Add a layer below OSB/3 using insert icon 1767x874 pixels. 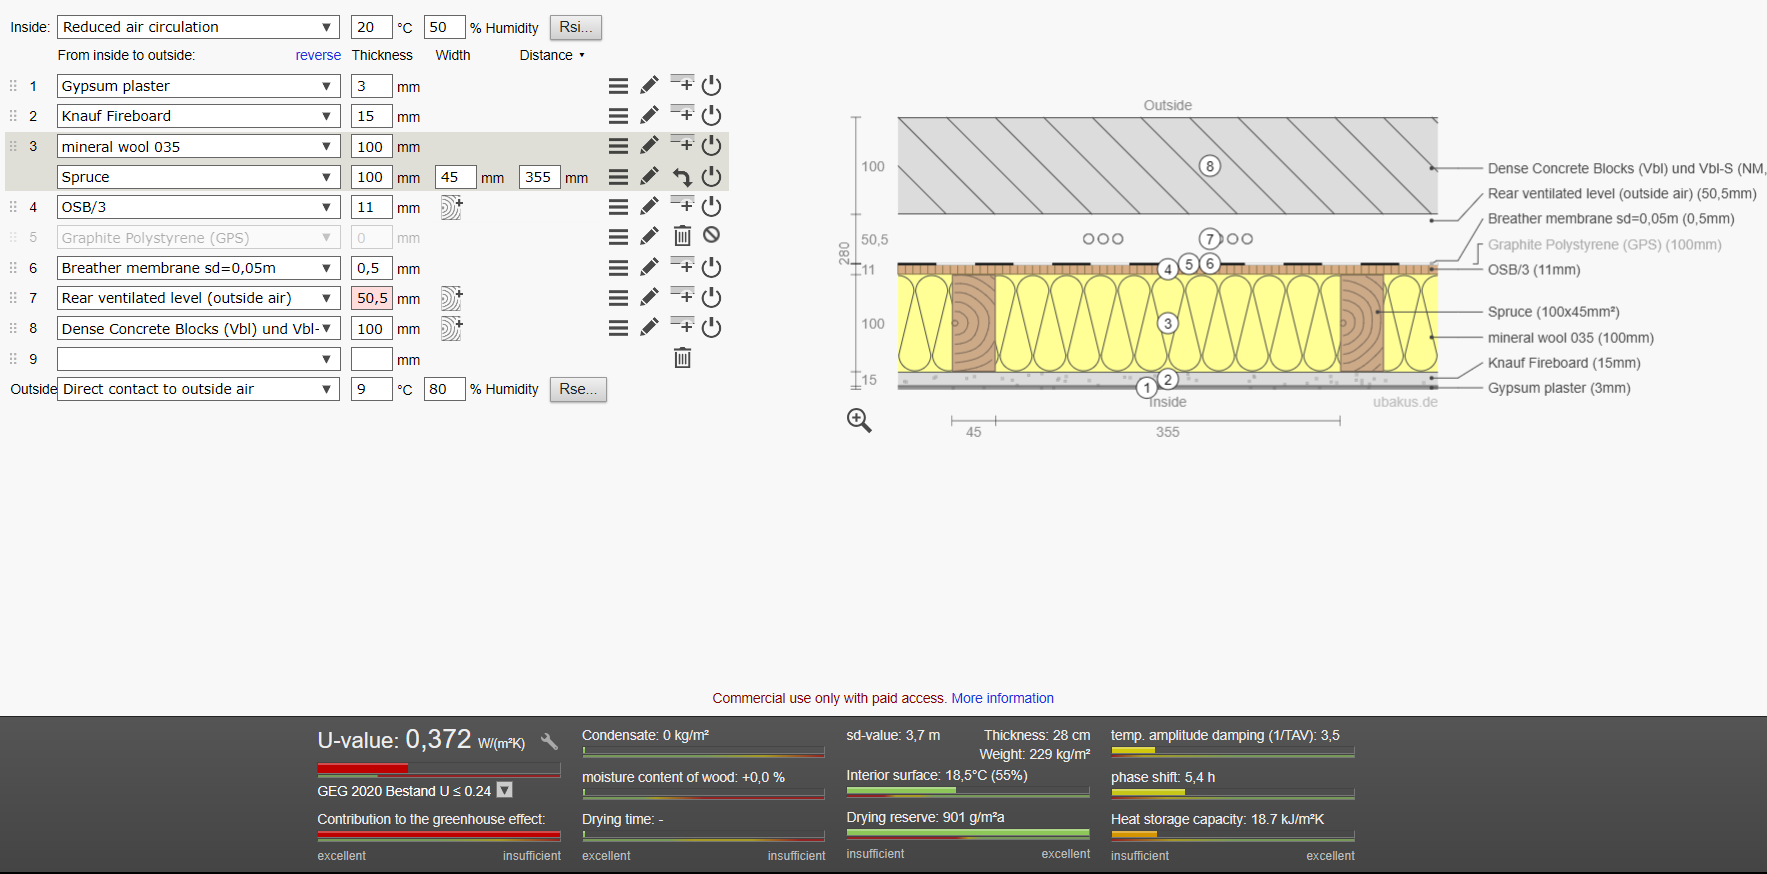click(x=682, y=205)
